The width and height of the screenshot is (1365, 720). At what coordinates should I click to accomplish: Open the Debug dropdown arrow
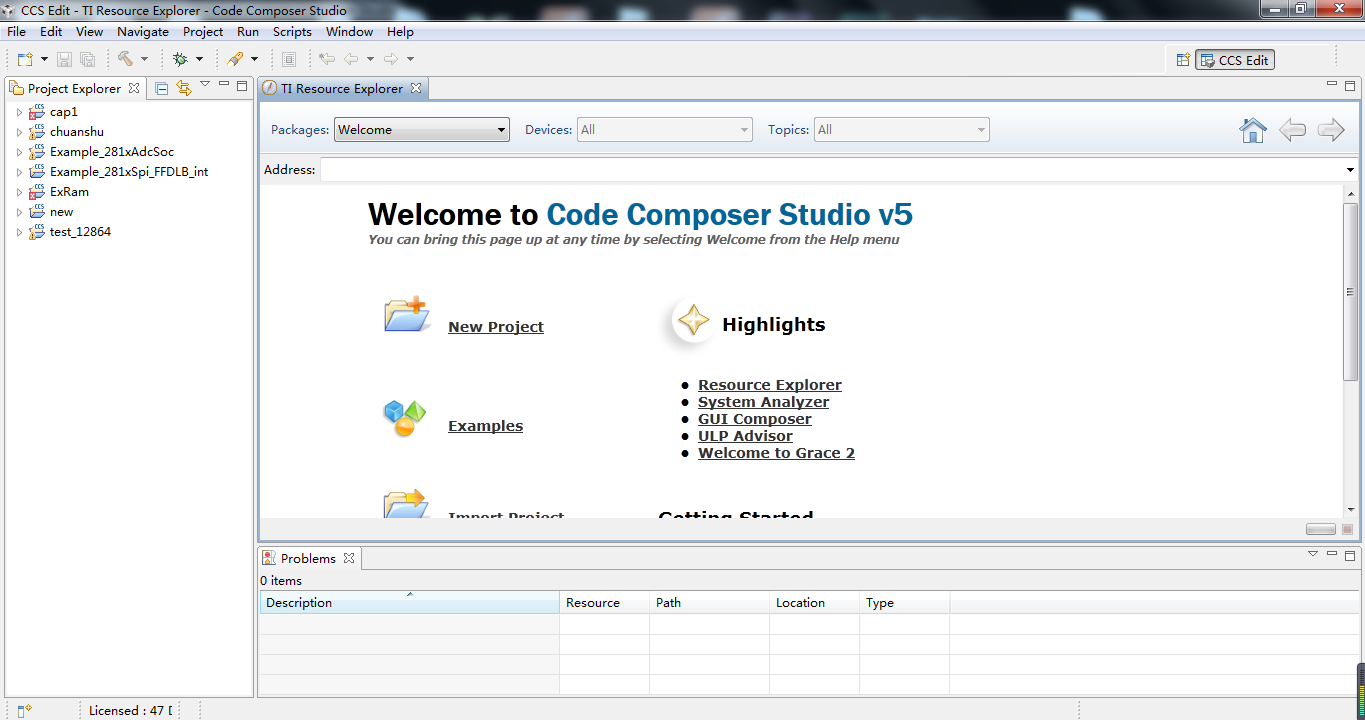pyautogui.click(x=199, y=60)
